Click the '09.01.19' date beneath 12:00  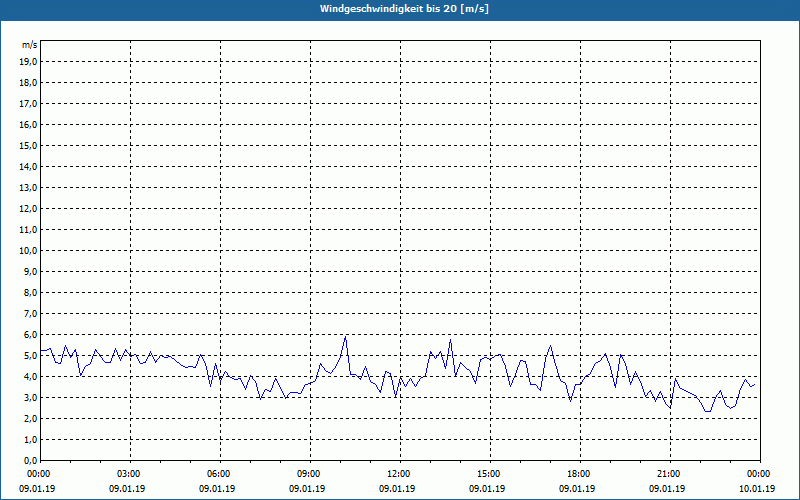coord(397,488)
